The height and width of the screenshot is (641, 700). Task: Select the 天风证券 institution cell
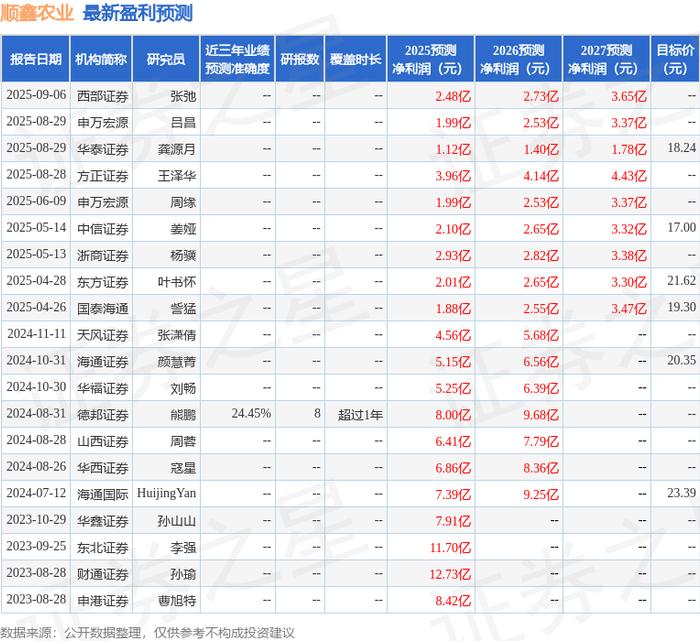103,335
